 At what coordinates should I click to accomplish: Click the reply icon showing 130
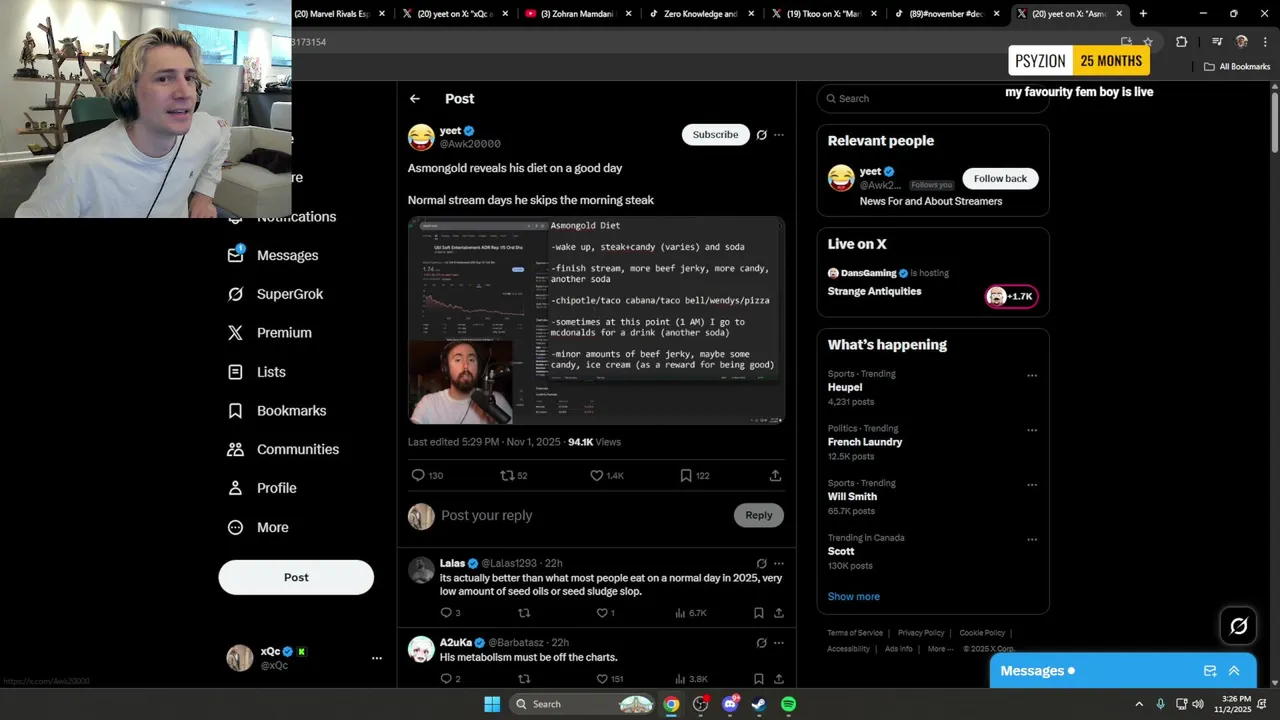[x=418, y=476]
